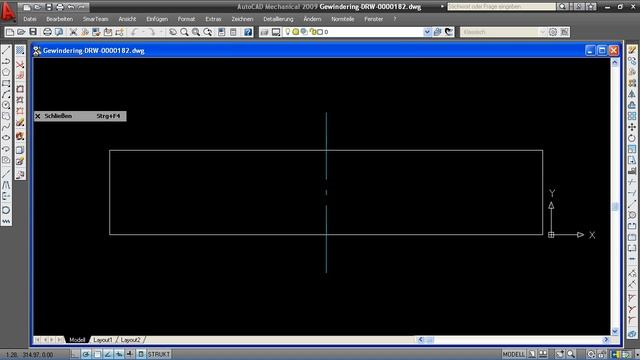Viewport: 640px width, 360px height.
Task: Open plot preview in standard toolbar
Action: (x=59, y=32)
